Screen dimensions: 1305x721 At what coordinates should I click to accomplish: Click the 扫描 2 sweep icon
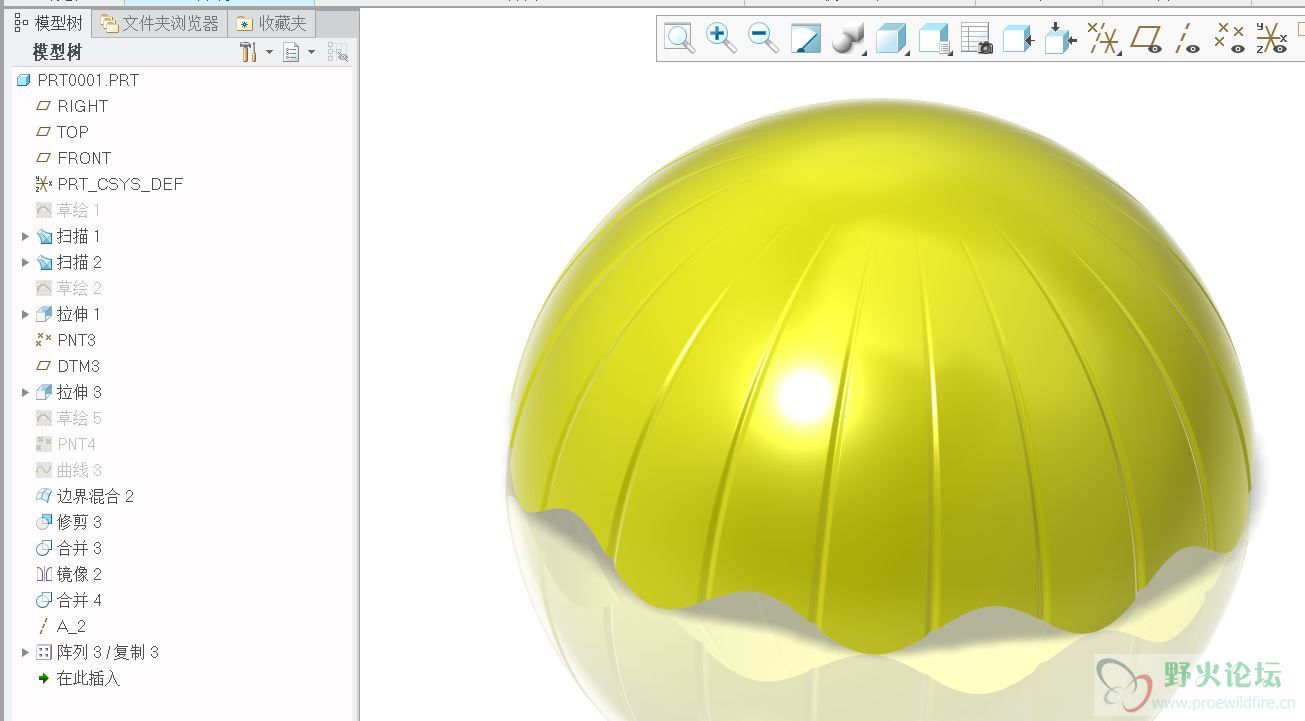point(44,262)
